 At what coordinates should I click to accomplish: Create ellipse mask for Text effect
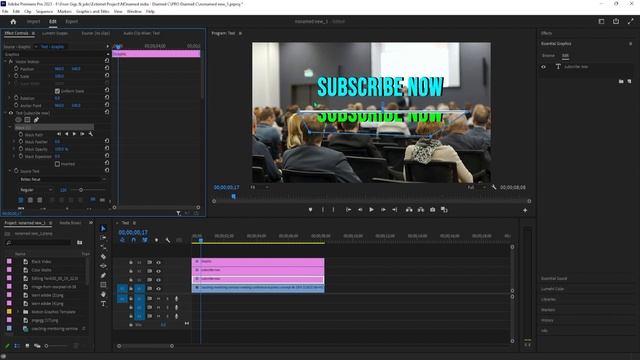tap(18, 120)
